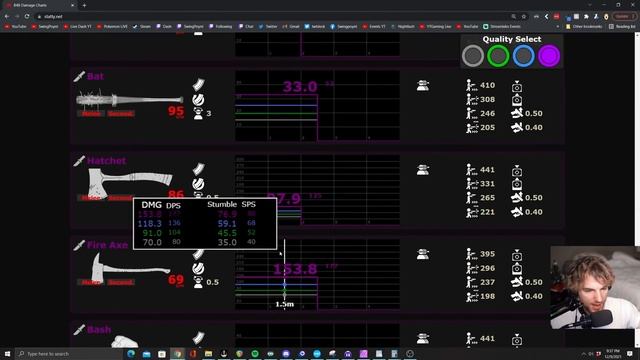640x360 pixels.
Task: Click the 118.3 DMG value in the tooltip
Action: coord(150,224)
